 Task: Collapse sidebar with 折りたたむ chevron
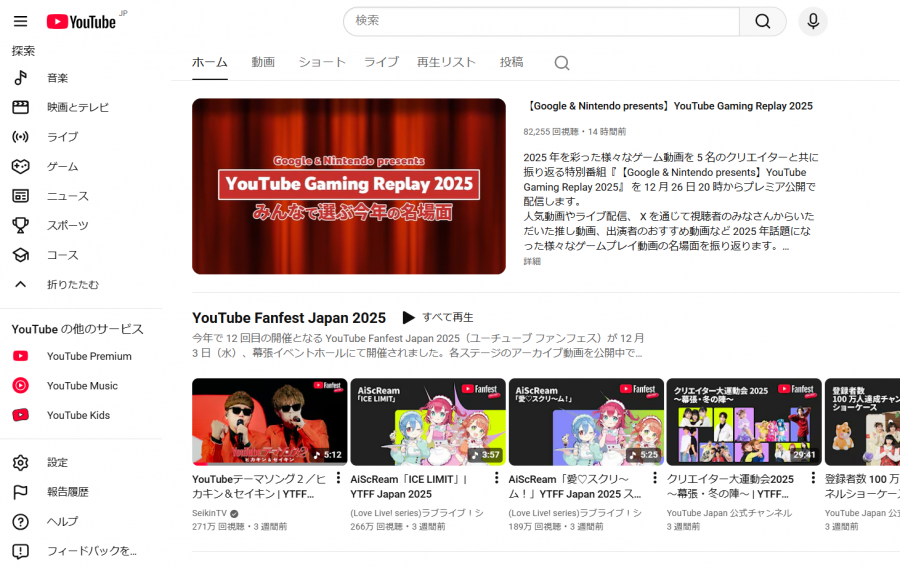[x=21, y=284]
